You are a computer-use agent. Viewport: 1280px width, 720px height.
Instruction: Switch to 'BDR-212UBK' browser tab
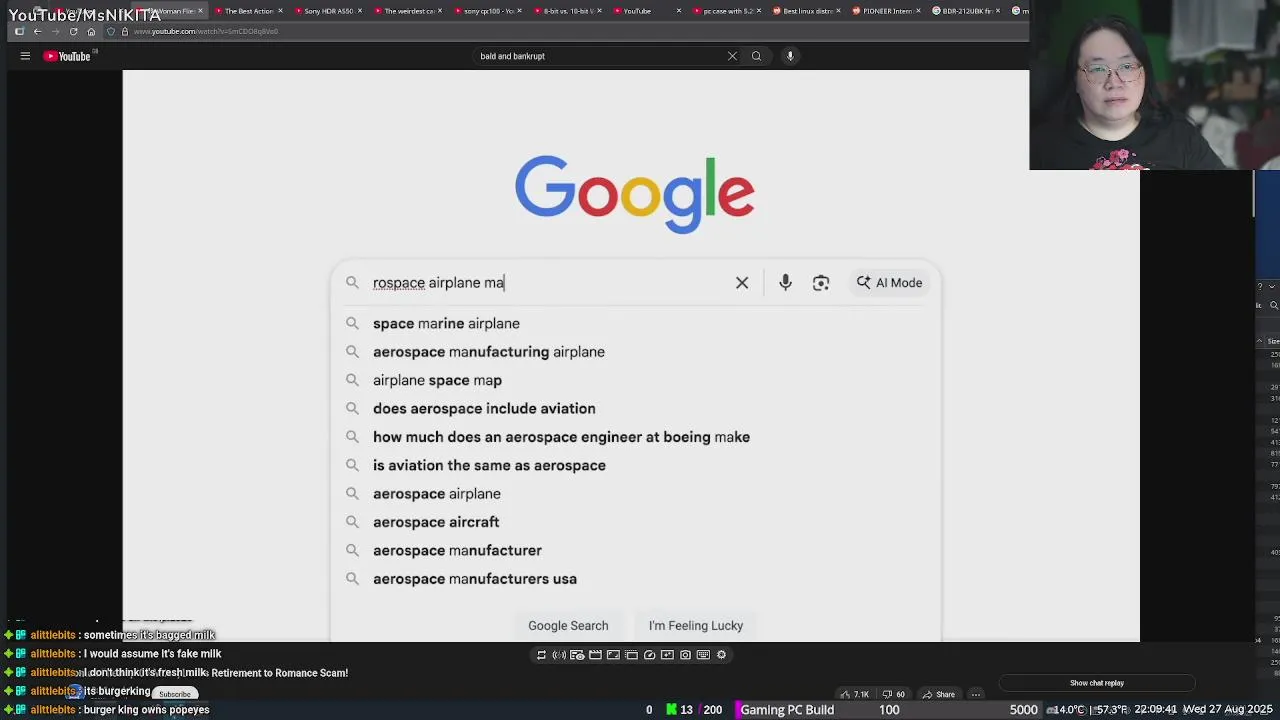pos(967,11)
